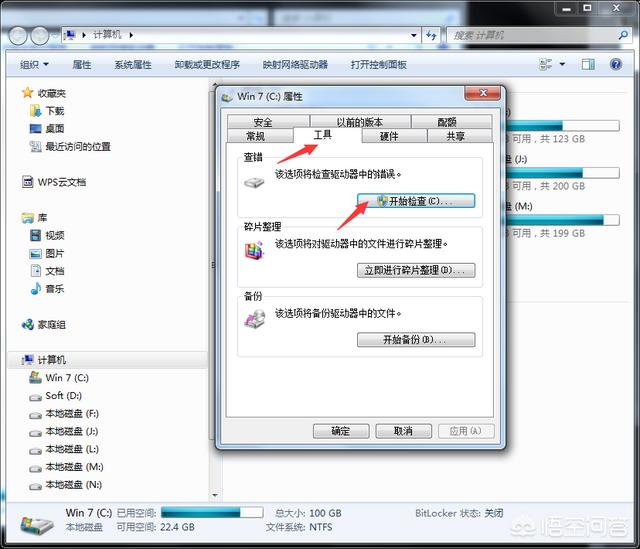Click the computer icon in address bar
Viewport: 640px width, 549px height.
(70, 35)
